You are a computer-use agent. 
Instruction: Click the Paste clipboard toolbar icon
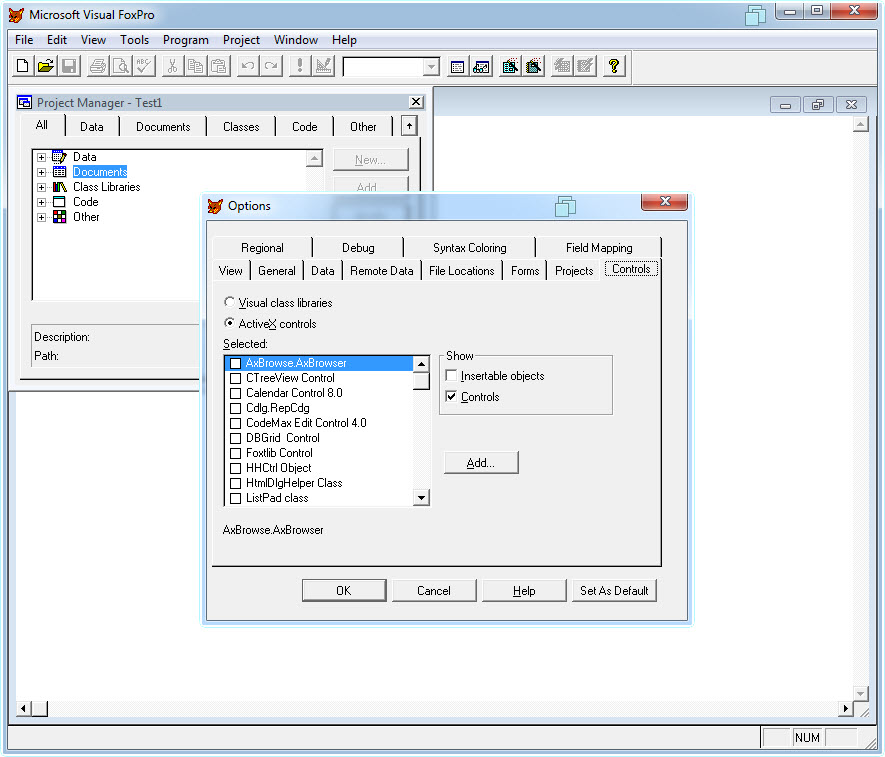218,67
